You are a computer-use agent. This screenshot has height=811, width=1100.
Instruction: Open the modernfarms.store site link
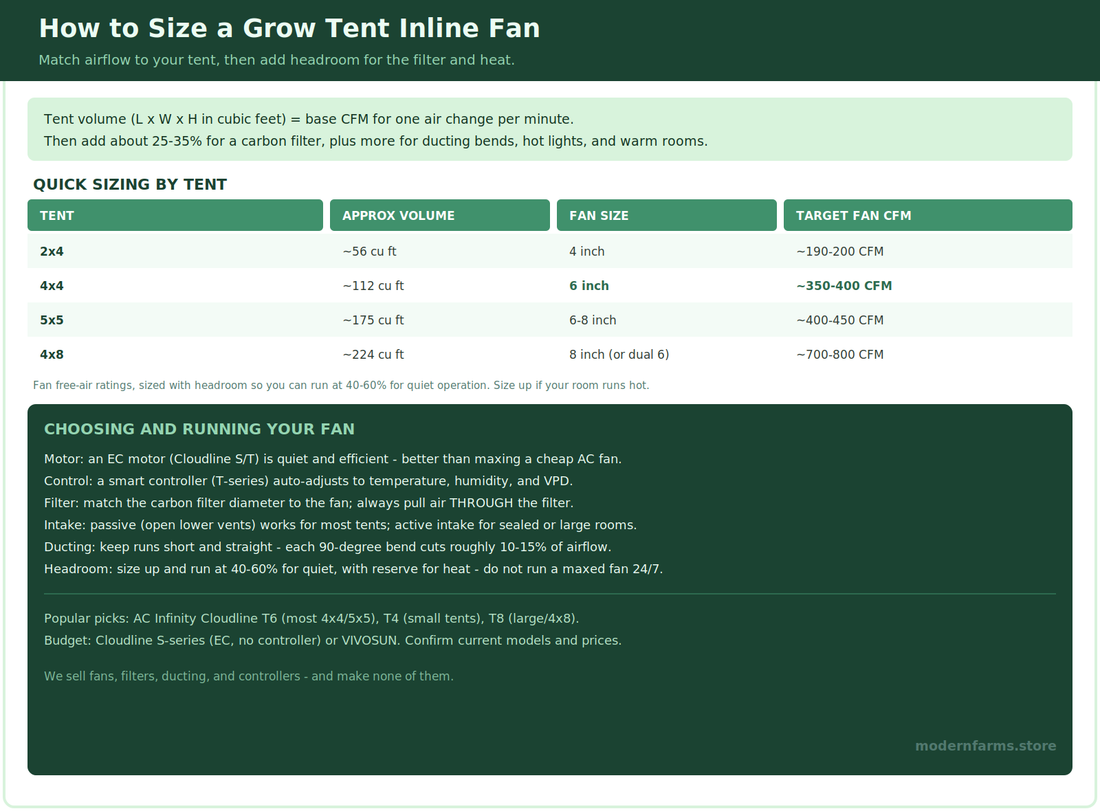[x=986, y=746]
